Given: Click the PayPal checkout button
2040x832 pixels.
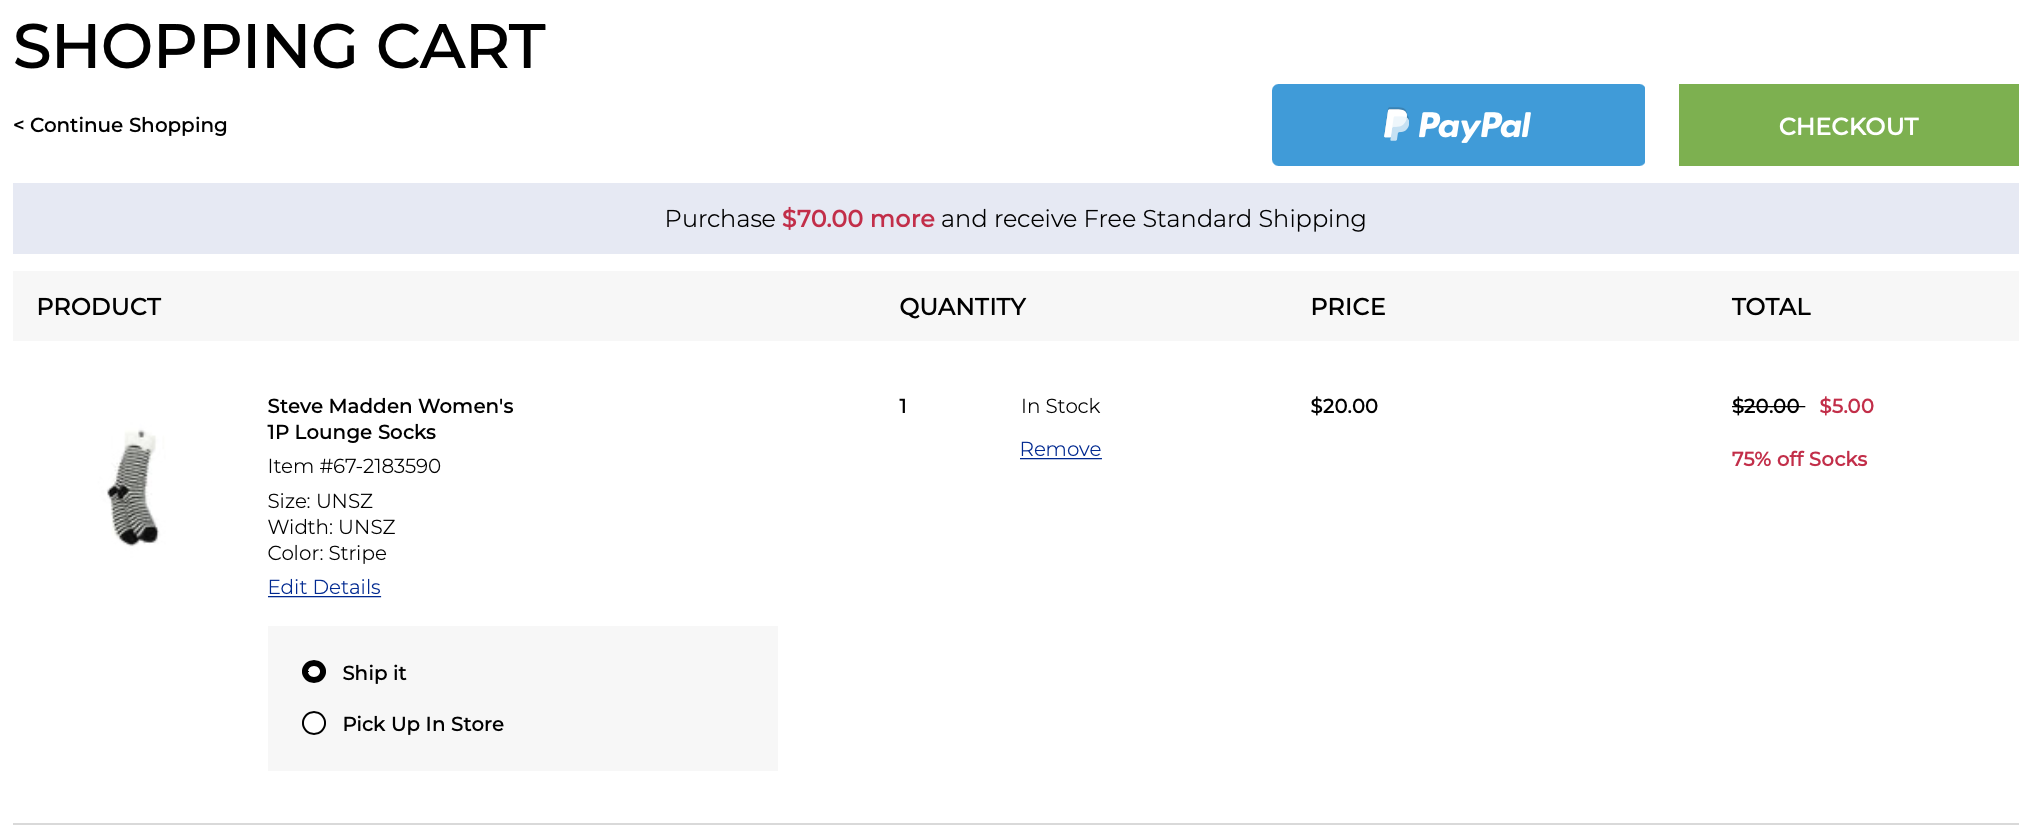Looking at the screenshot, I should pyautogui.click(x=1458, y=125).
